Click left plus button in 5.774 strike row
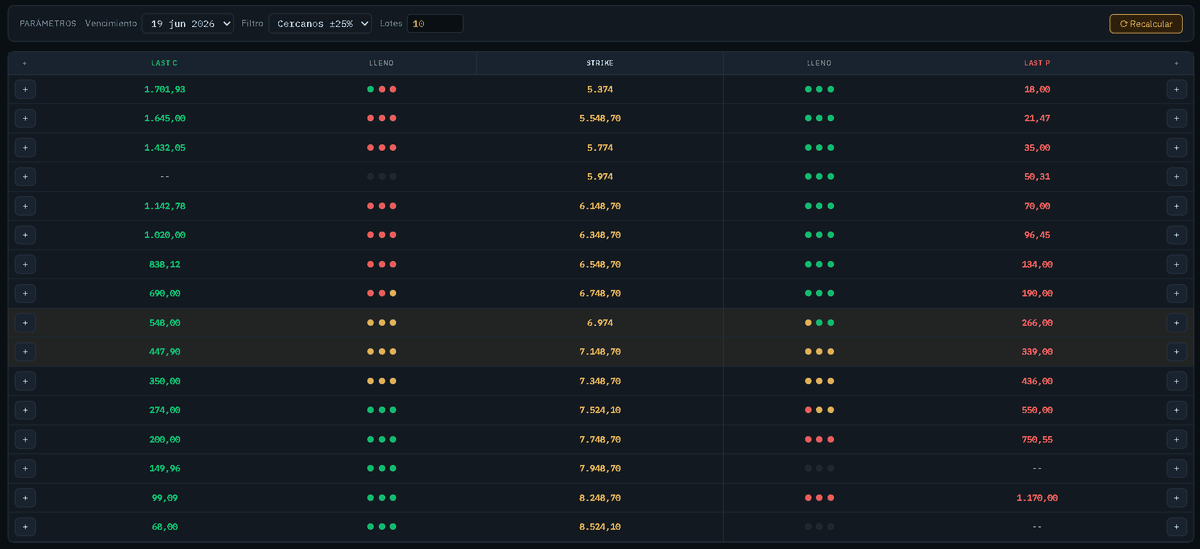 25,147
